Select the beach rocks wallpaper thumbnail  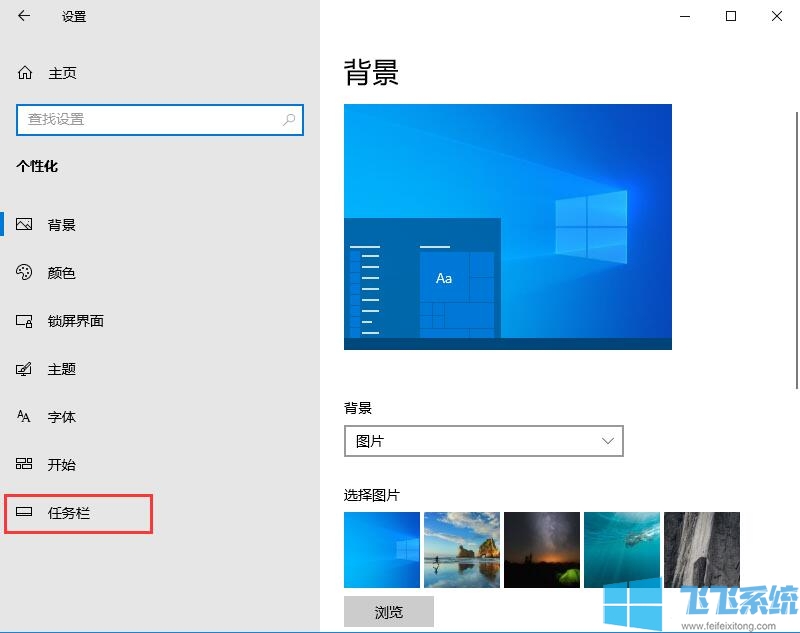[x=461, y=548]
